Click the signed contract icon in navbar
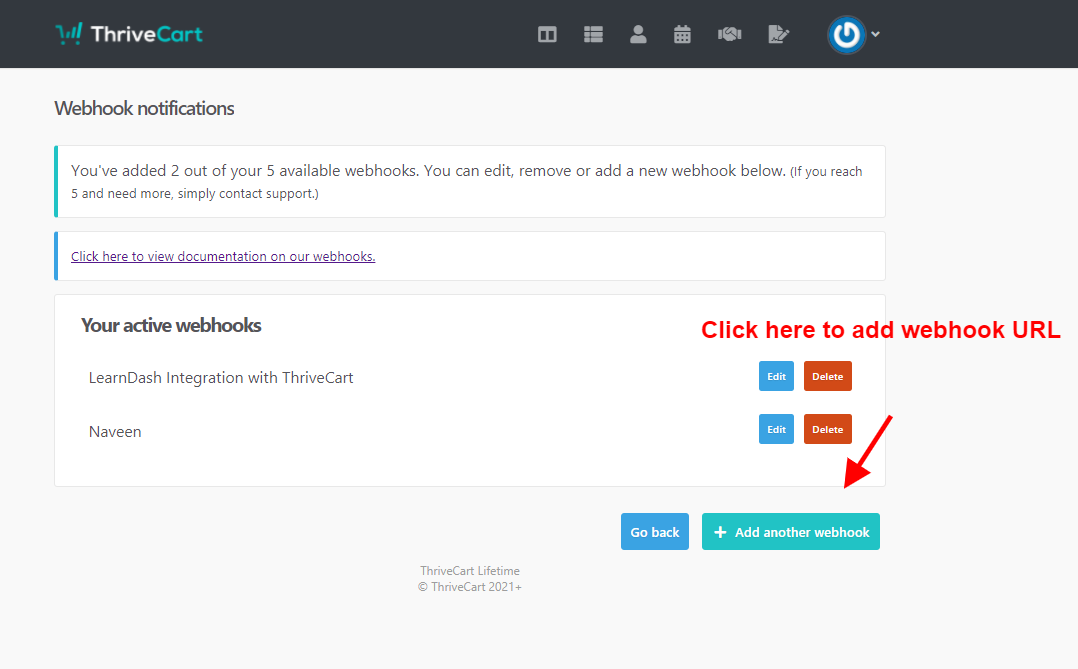Screen dimensions: 1078x669 coord(778,34)
